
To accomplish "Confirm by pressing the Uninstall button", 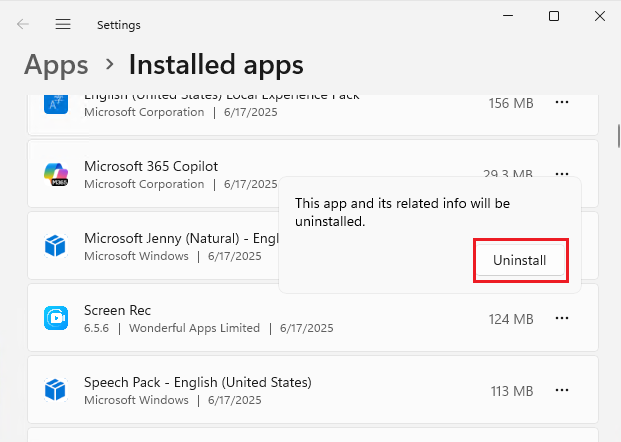I will pyautogui.click(x=520, y=260).
